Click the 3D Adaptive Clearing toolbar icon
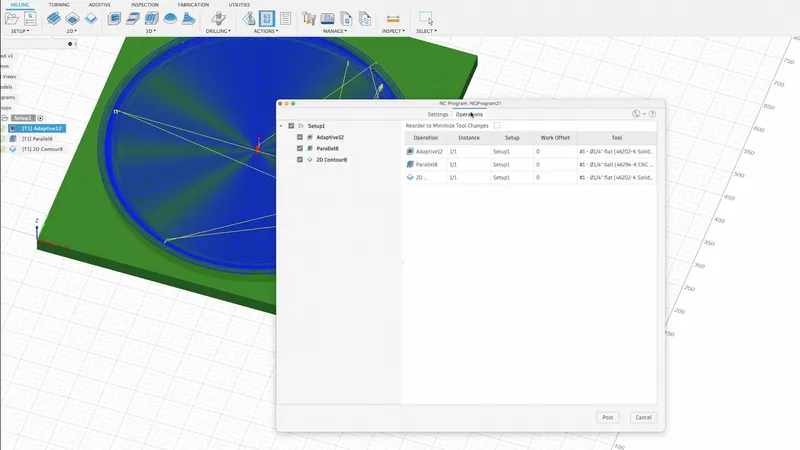The height and width of the screenshot is (450, 800). [114, 18]
